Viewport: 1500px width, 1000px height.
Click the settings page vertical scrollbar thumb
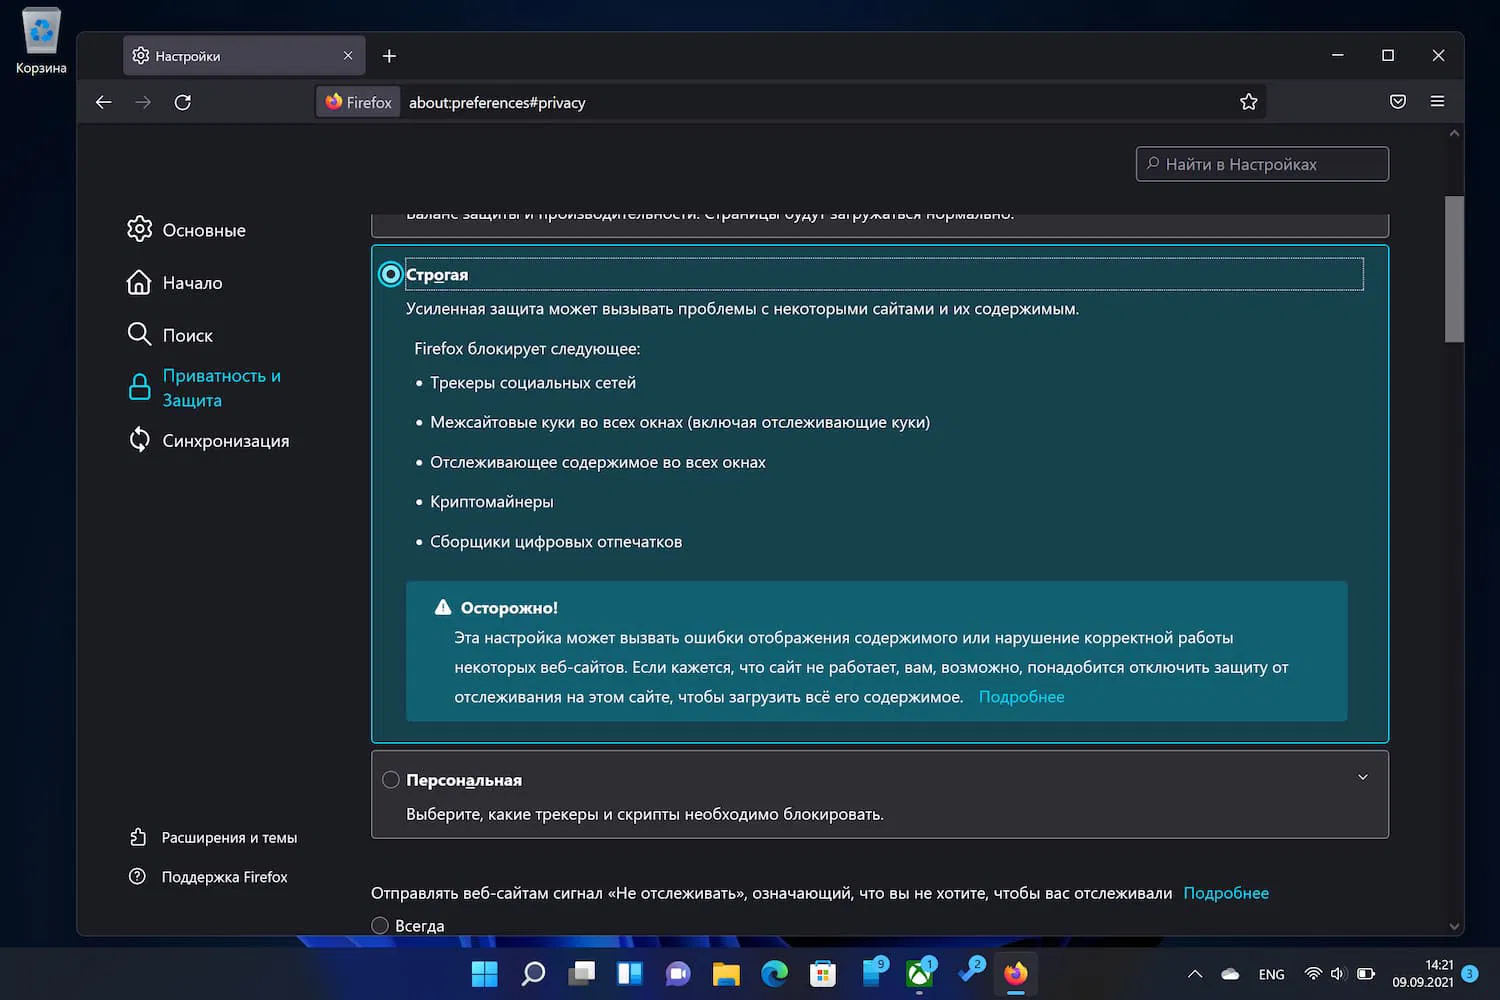(x=1454, y=270)
